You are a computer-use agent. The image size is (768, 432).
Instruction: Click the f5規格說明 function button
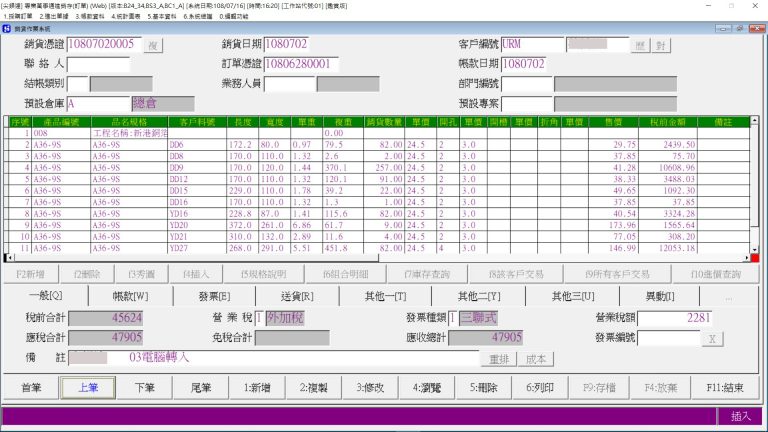click(x=264, y=274)
